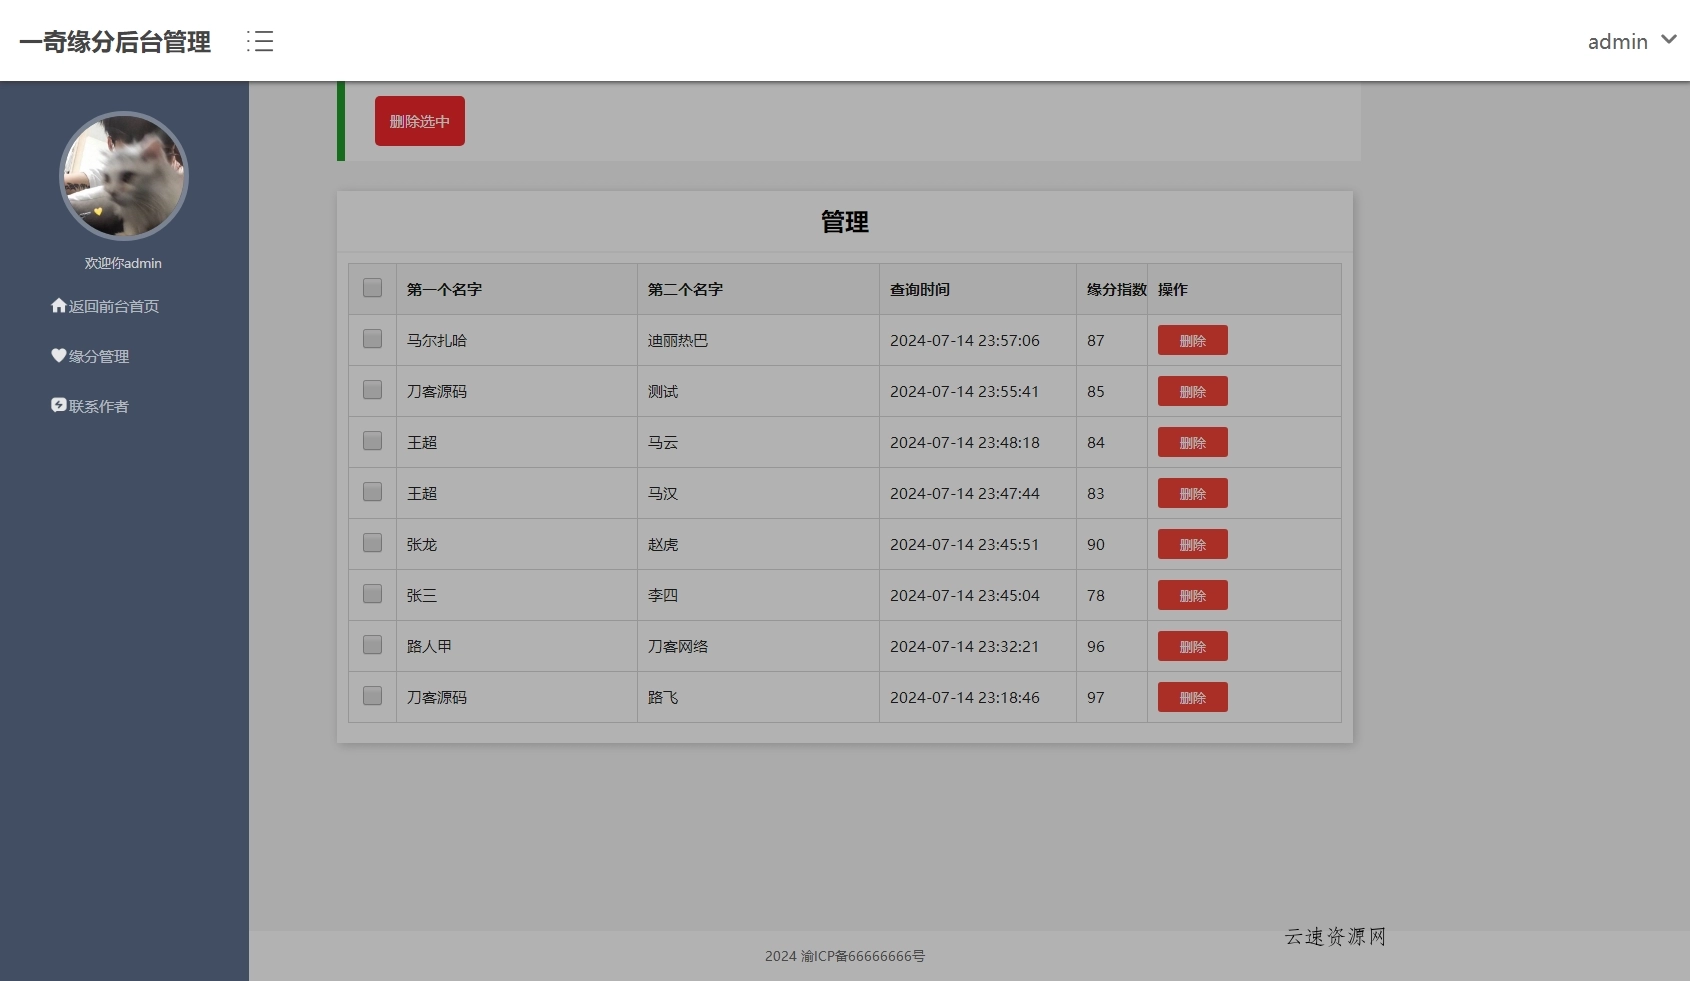This screenshot has width=1690, height=981.
Task: Delete the record with score 85
Action: point(1192,391)
